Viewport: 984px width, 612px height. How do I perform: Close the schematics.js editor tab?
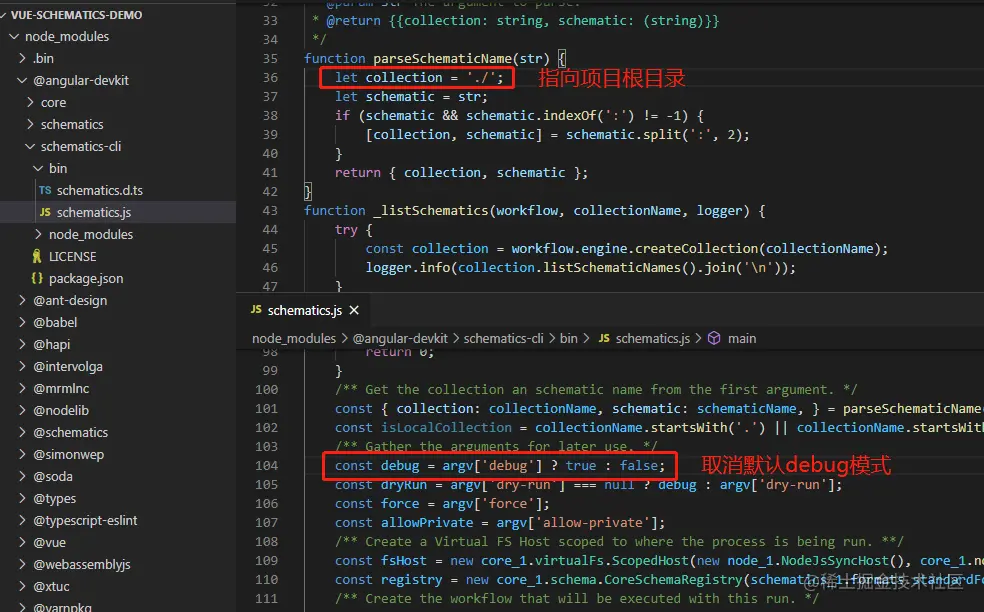pos(354,310)
